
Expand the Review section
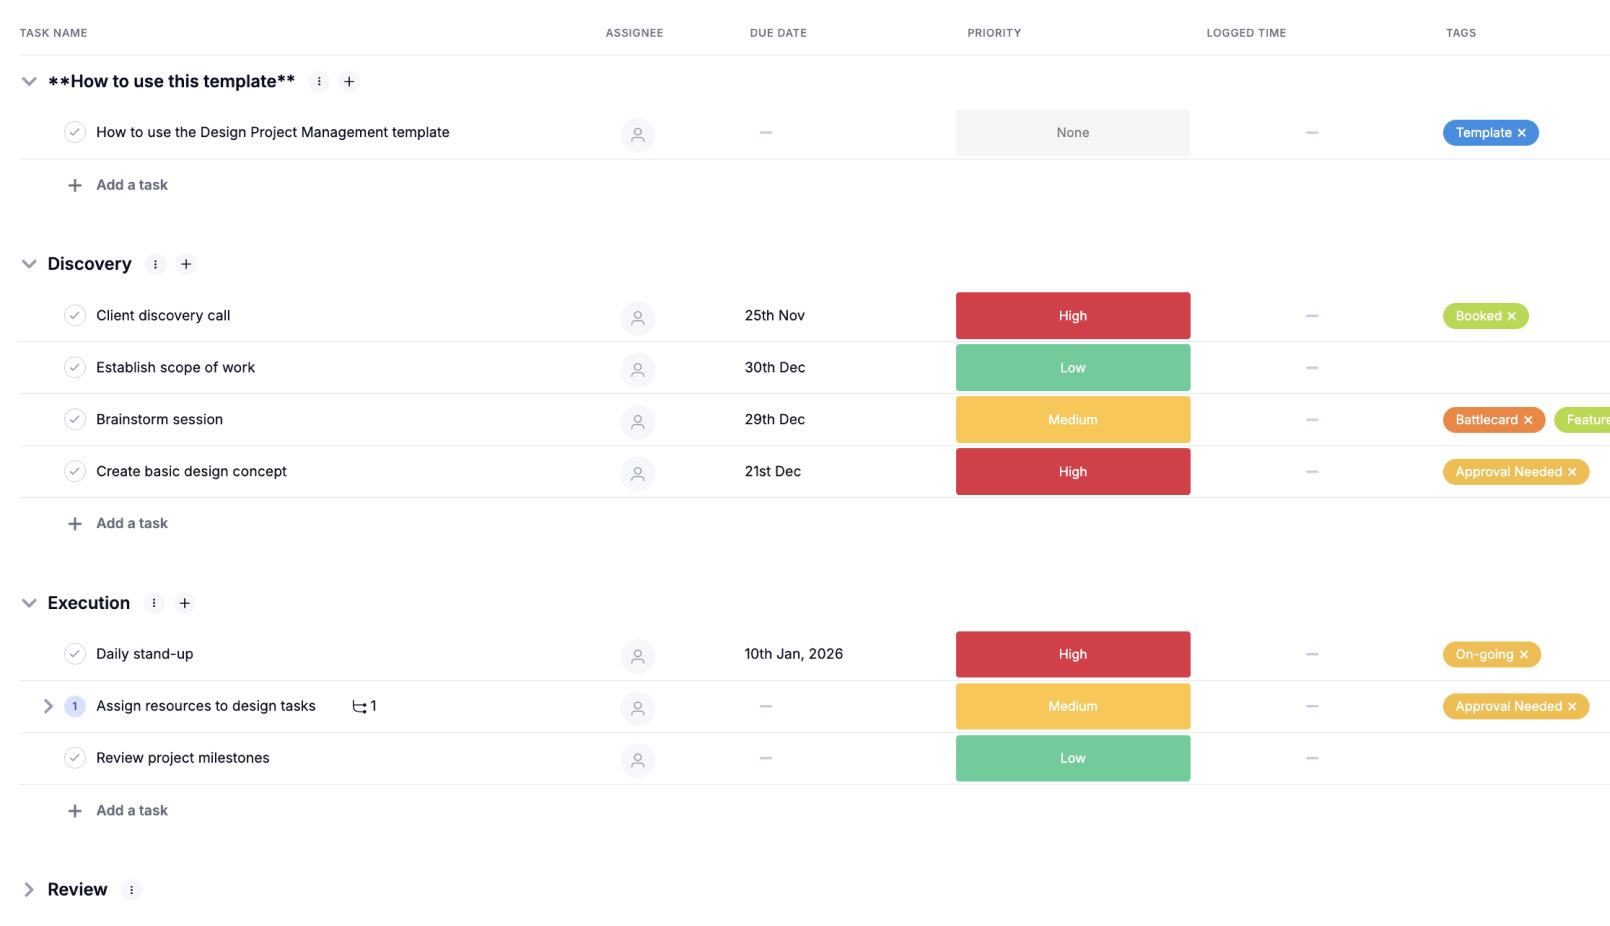pos(29,890)
